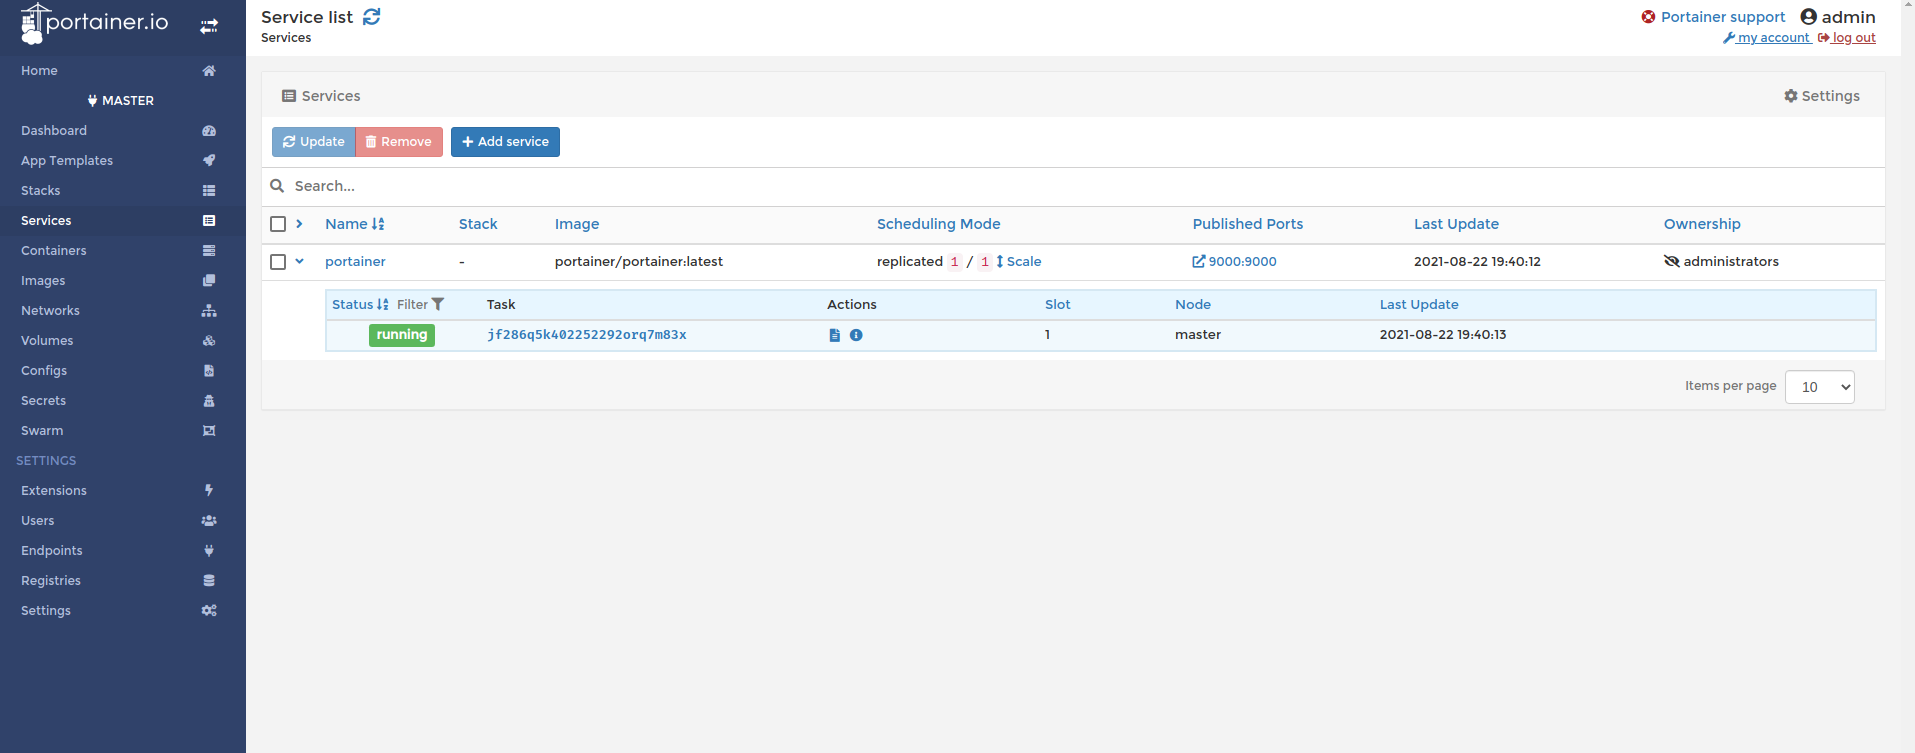Sort tasks by Status column

point(360,305)
